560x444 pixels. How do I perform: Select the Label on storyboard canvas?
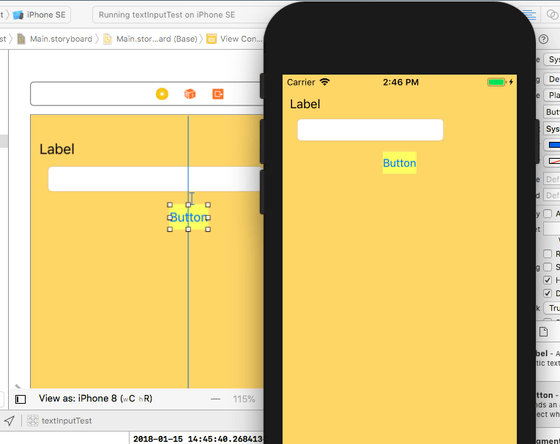[x=57, y=149]
